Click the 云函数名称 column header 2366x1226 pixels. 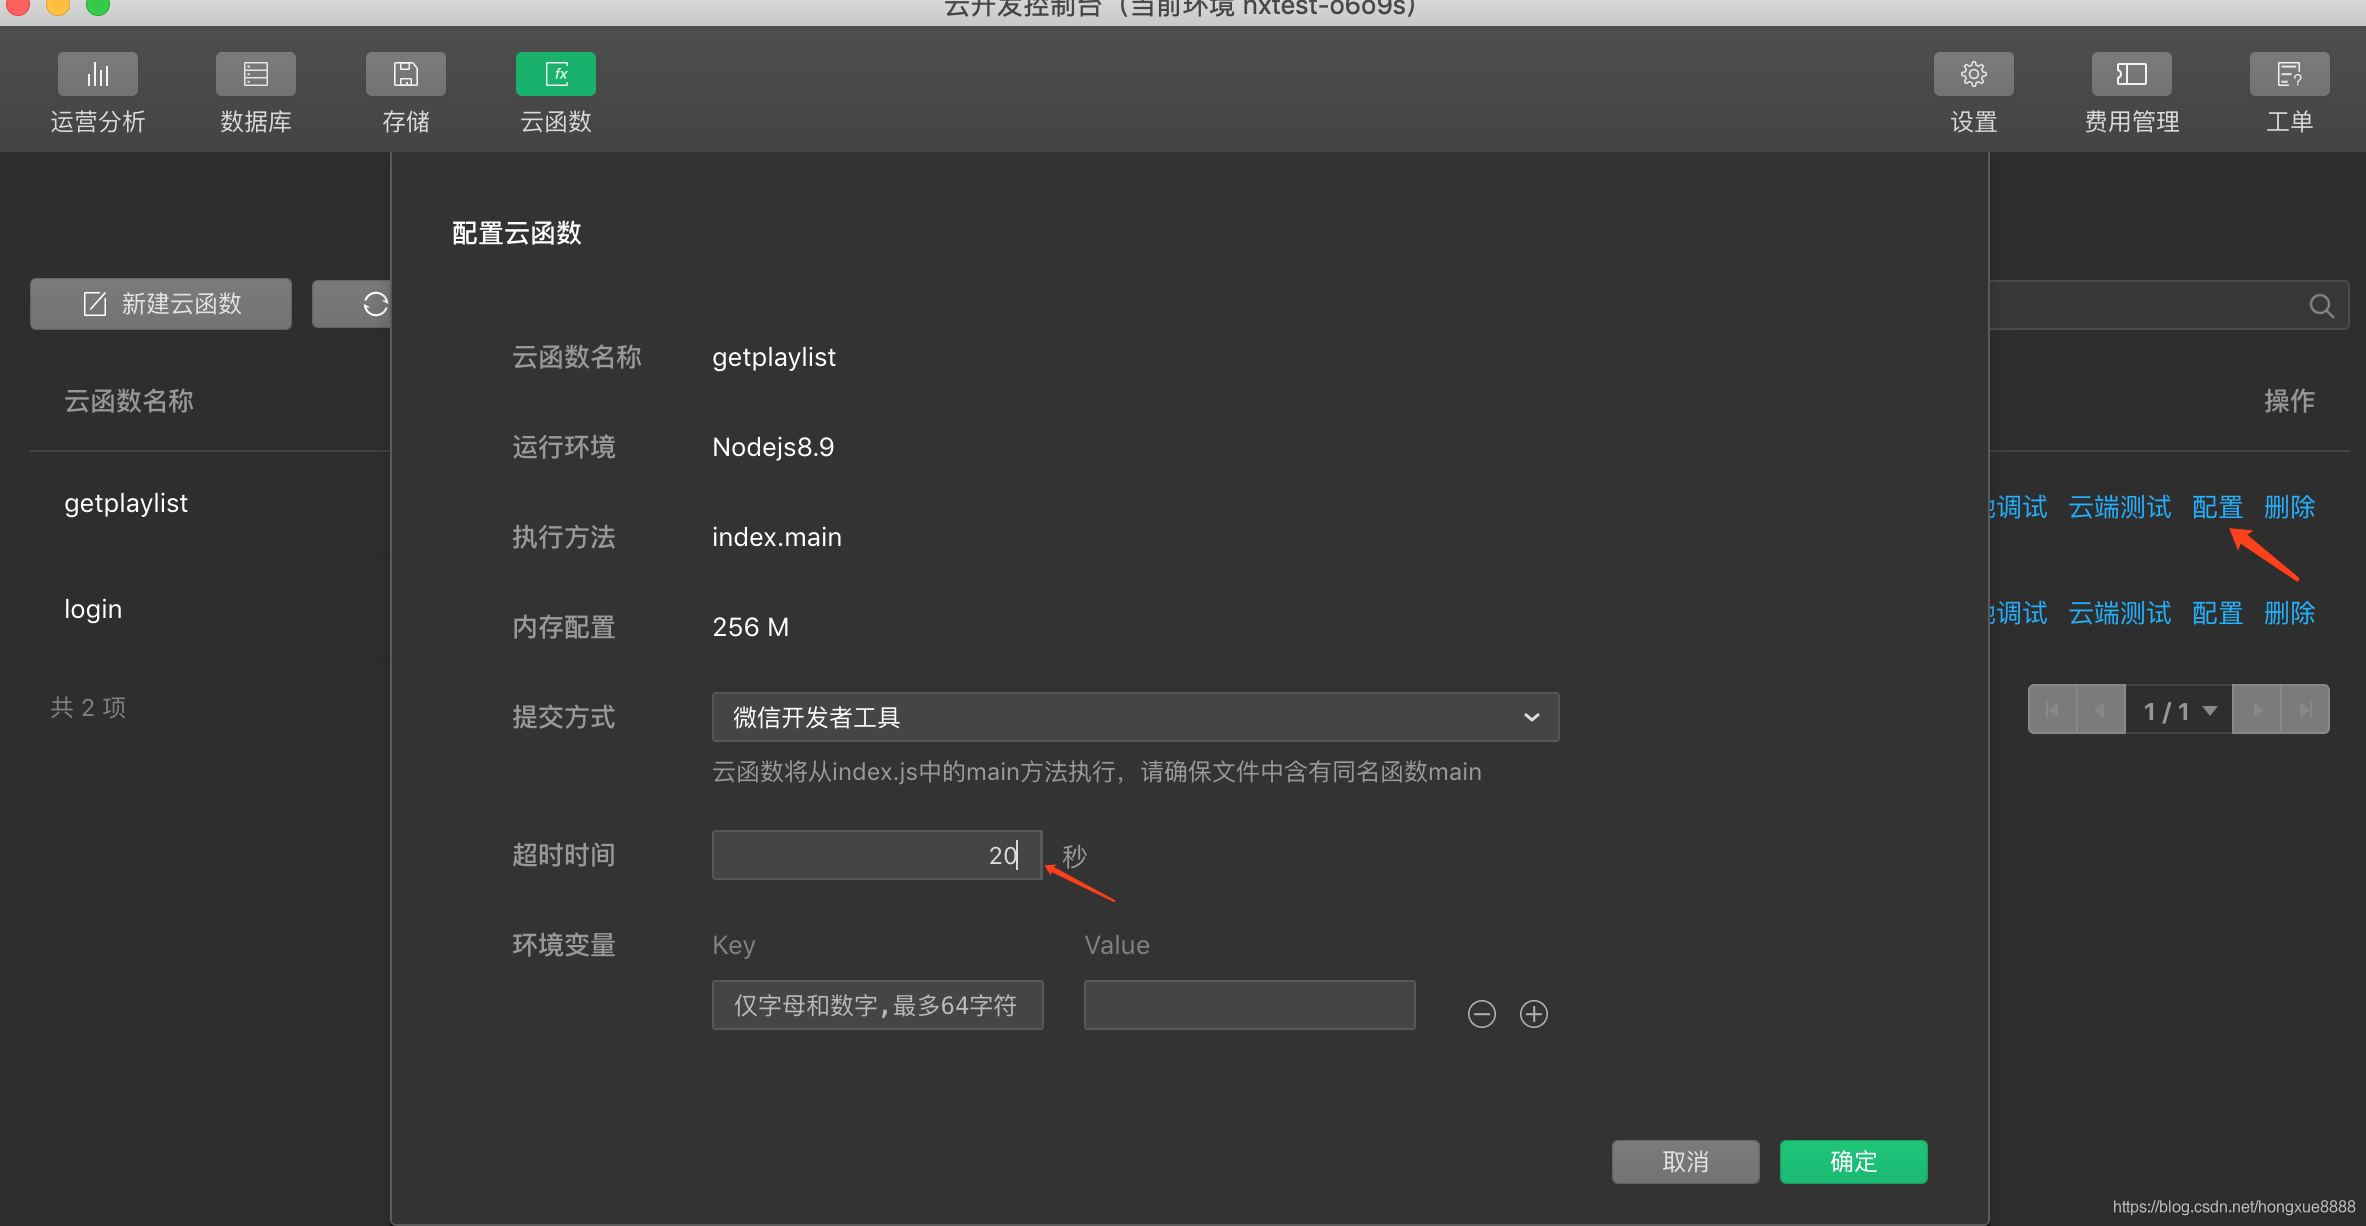point(129,401)
